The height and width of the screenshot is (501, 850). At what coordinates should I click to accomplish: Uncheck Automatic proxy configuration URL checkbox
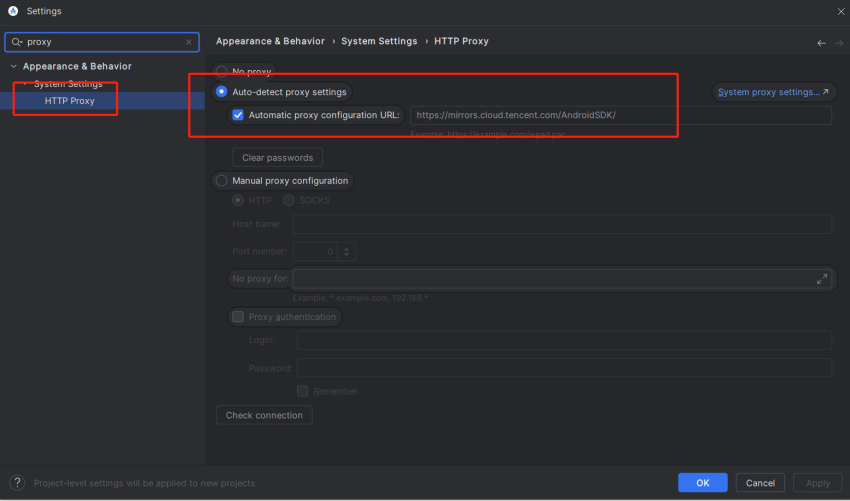238,115
